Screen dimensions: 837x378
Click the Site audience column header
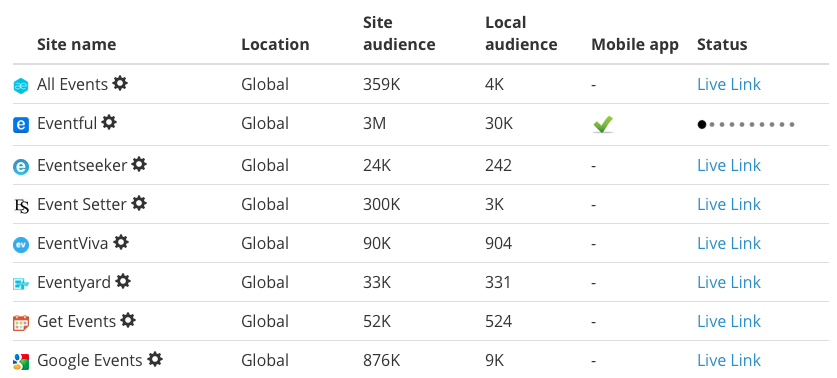click(399, 33)
